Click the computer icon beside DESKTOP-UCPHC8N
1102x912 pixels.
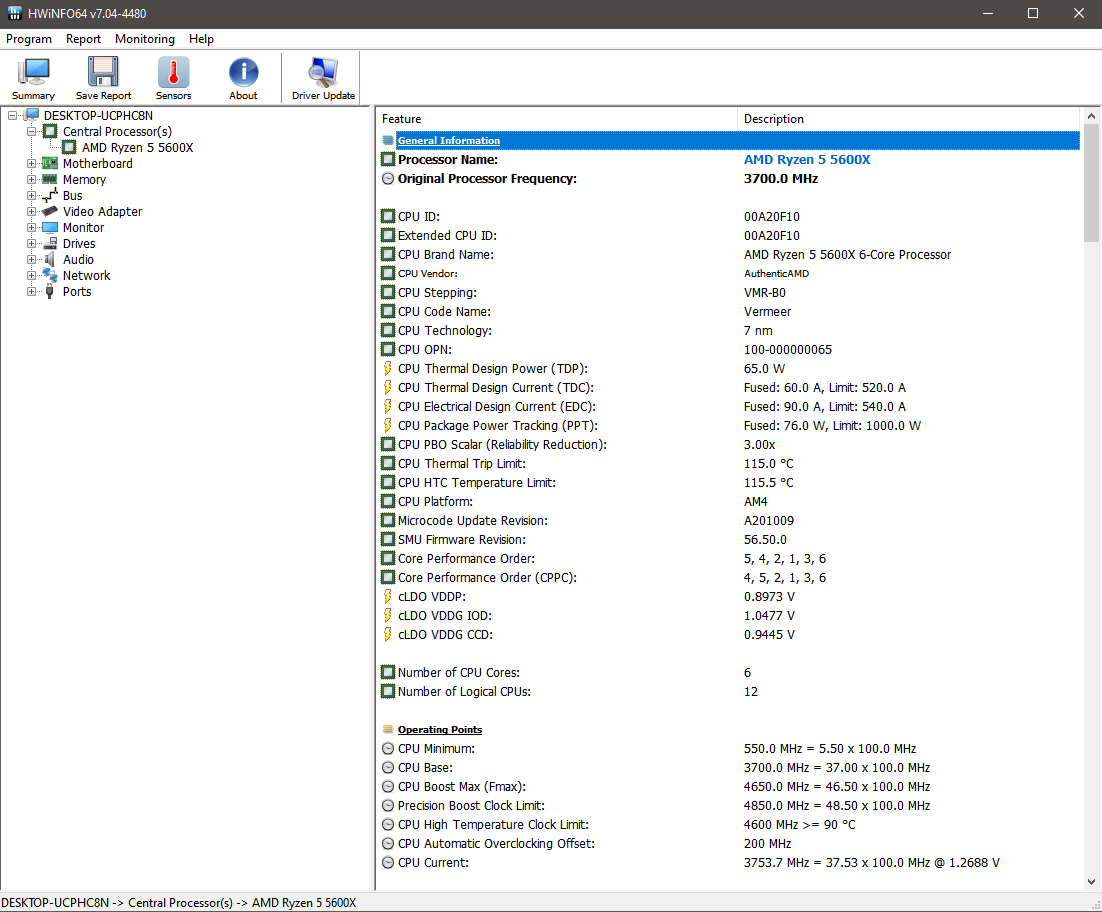(x=31, y=115)
